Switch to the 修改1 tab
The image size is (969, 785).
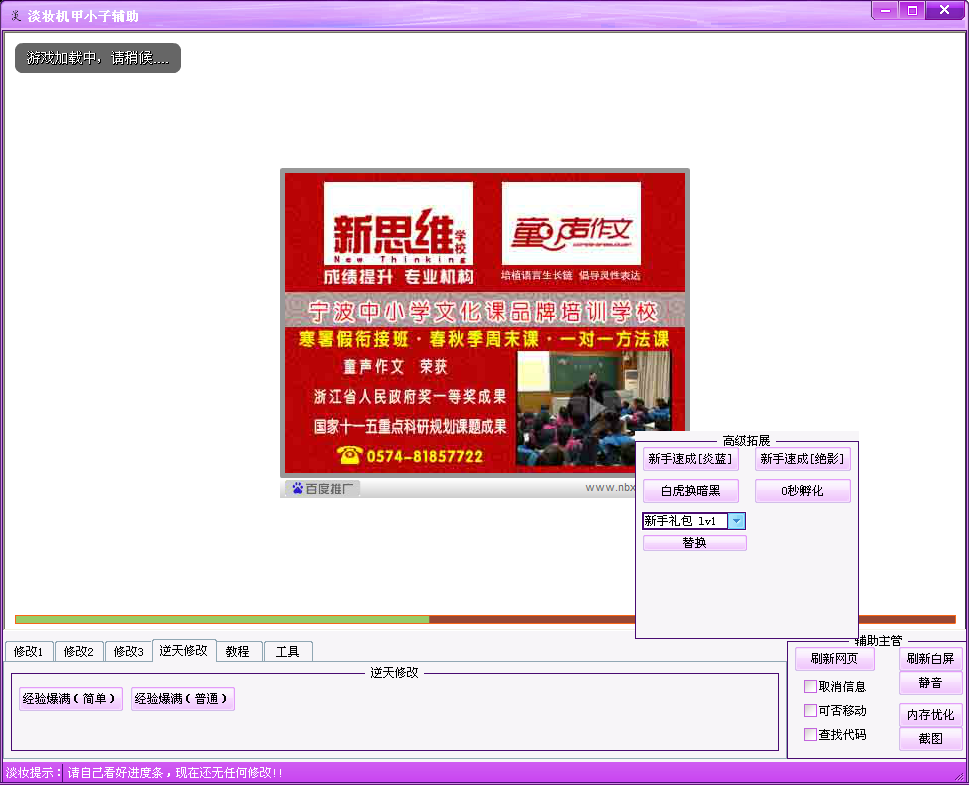pos(28,652)
